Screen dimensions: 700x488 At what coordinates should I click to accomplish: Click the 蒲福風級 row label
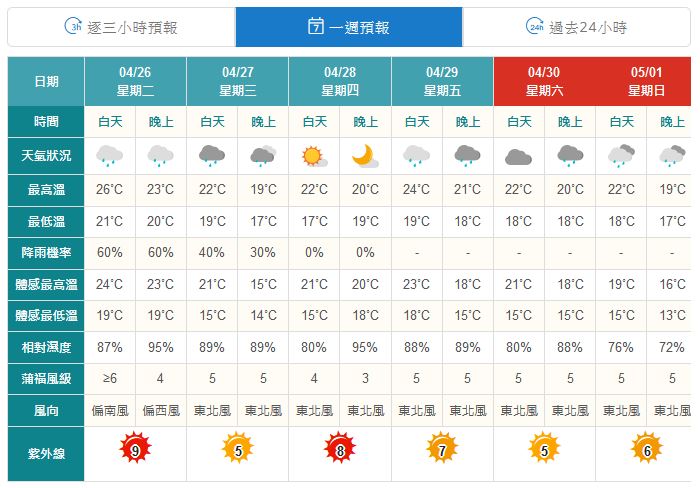click(x=46, y=379)
